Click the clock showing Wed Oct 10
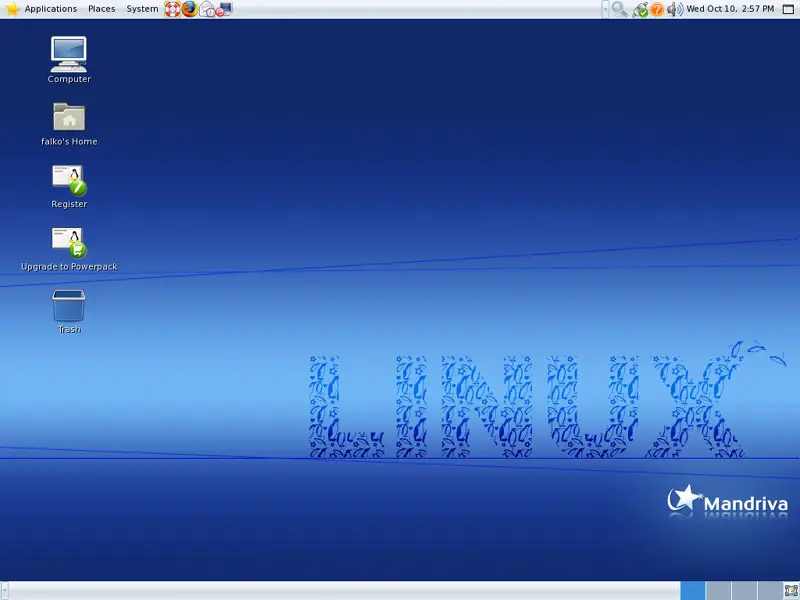 [x=730, y=9]
